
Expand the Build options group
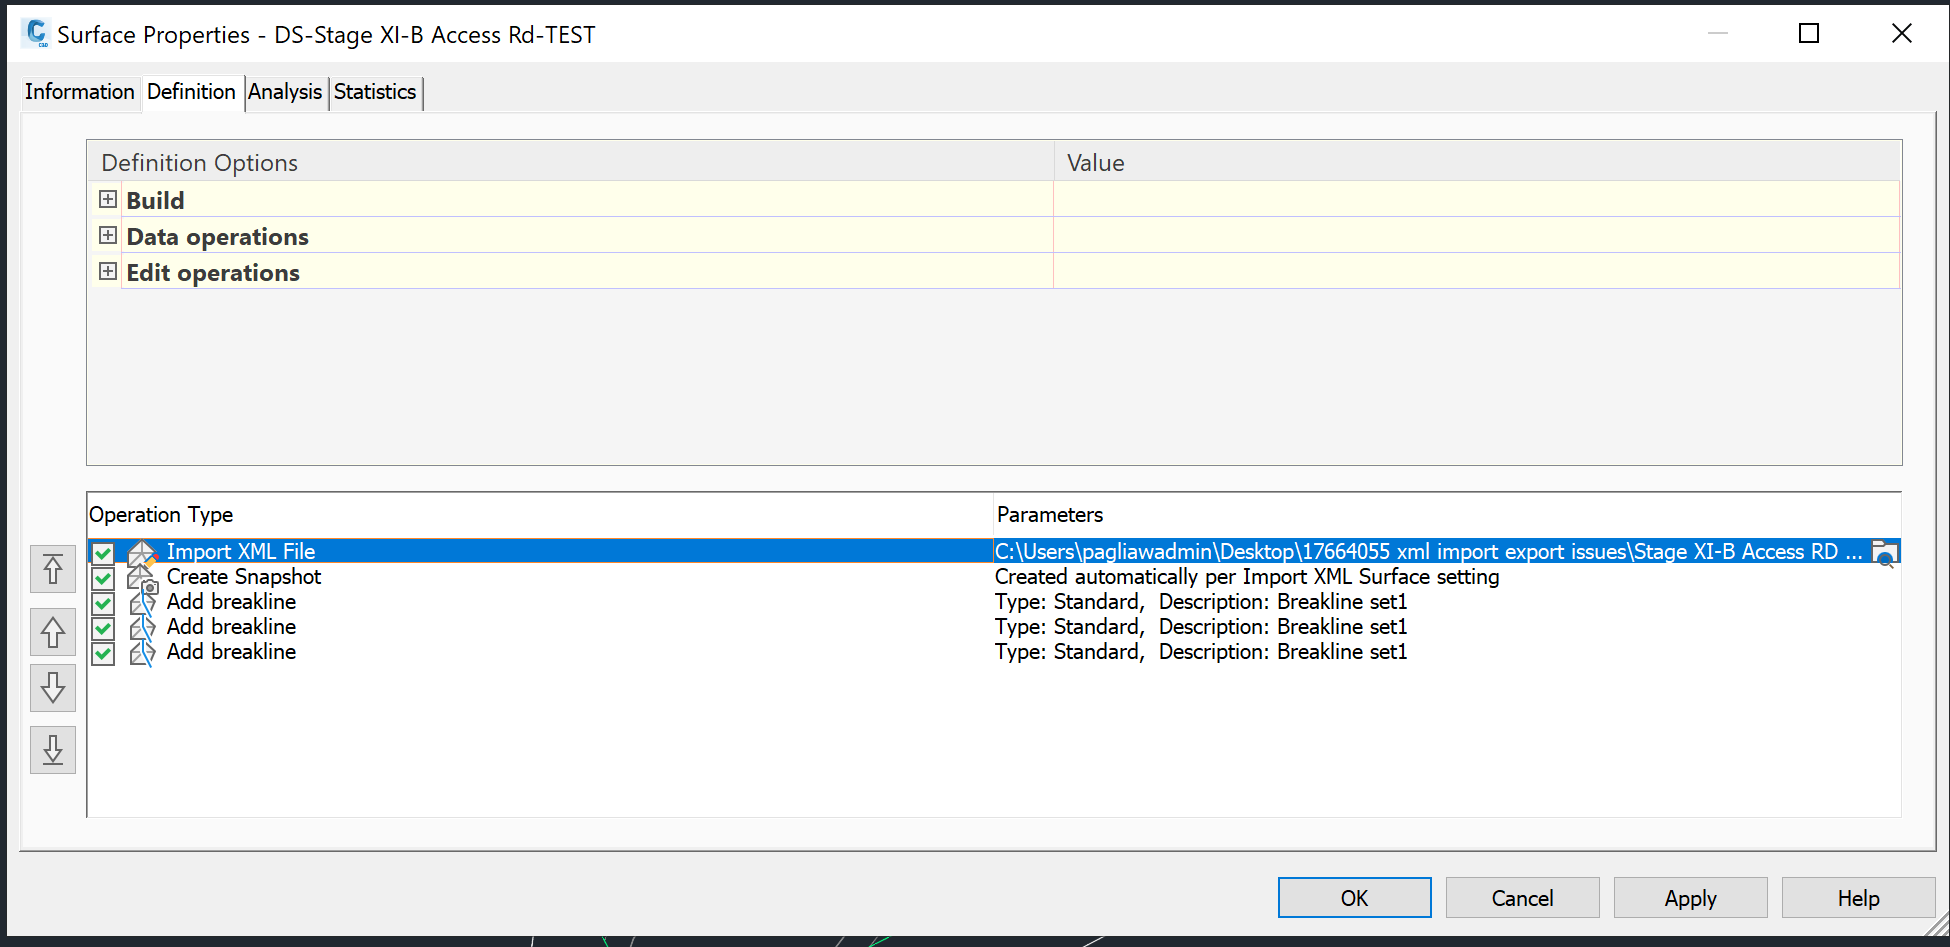click(x=108, y=199)
